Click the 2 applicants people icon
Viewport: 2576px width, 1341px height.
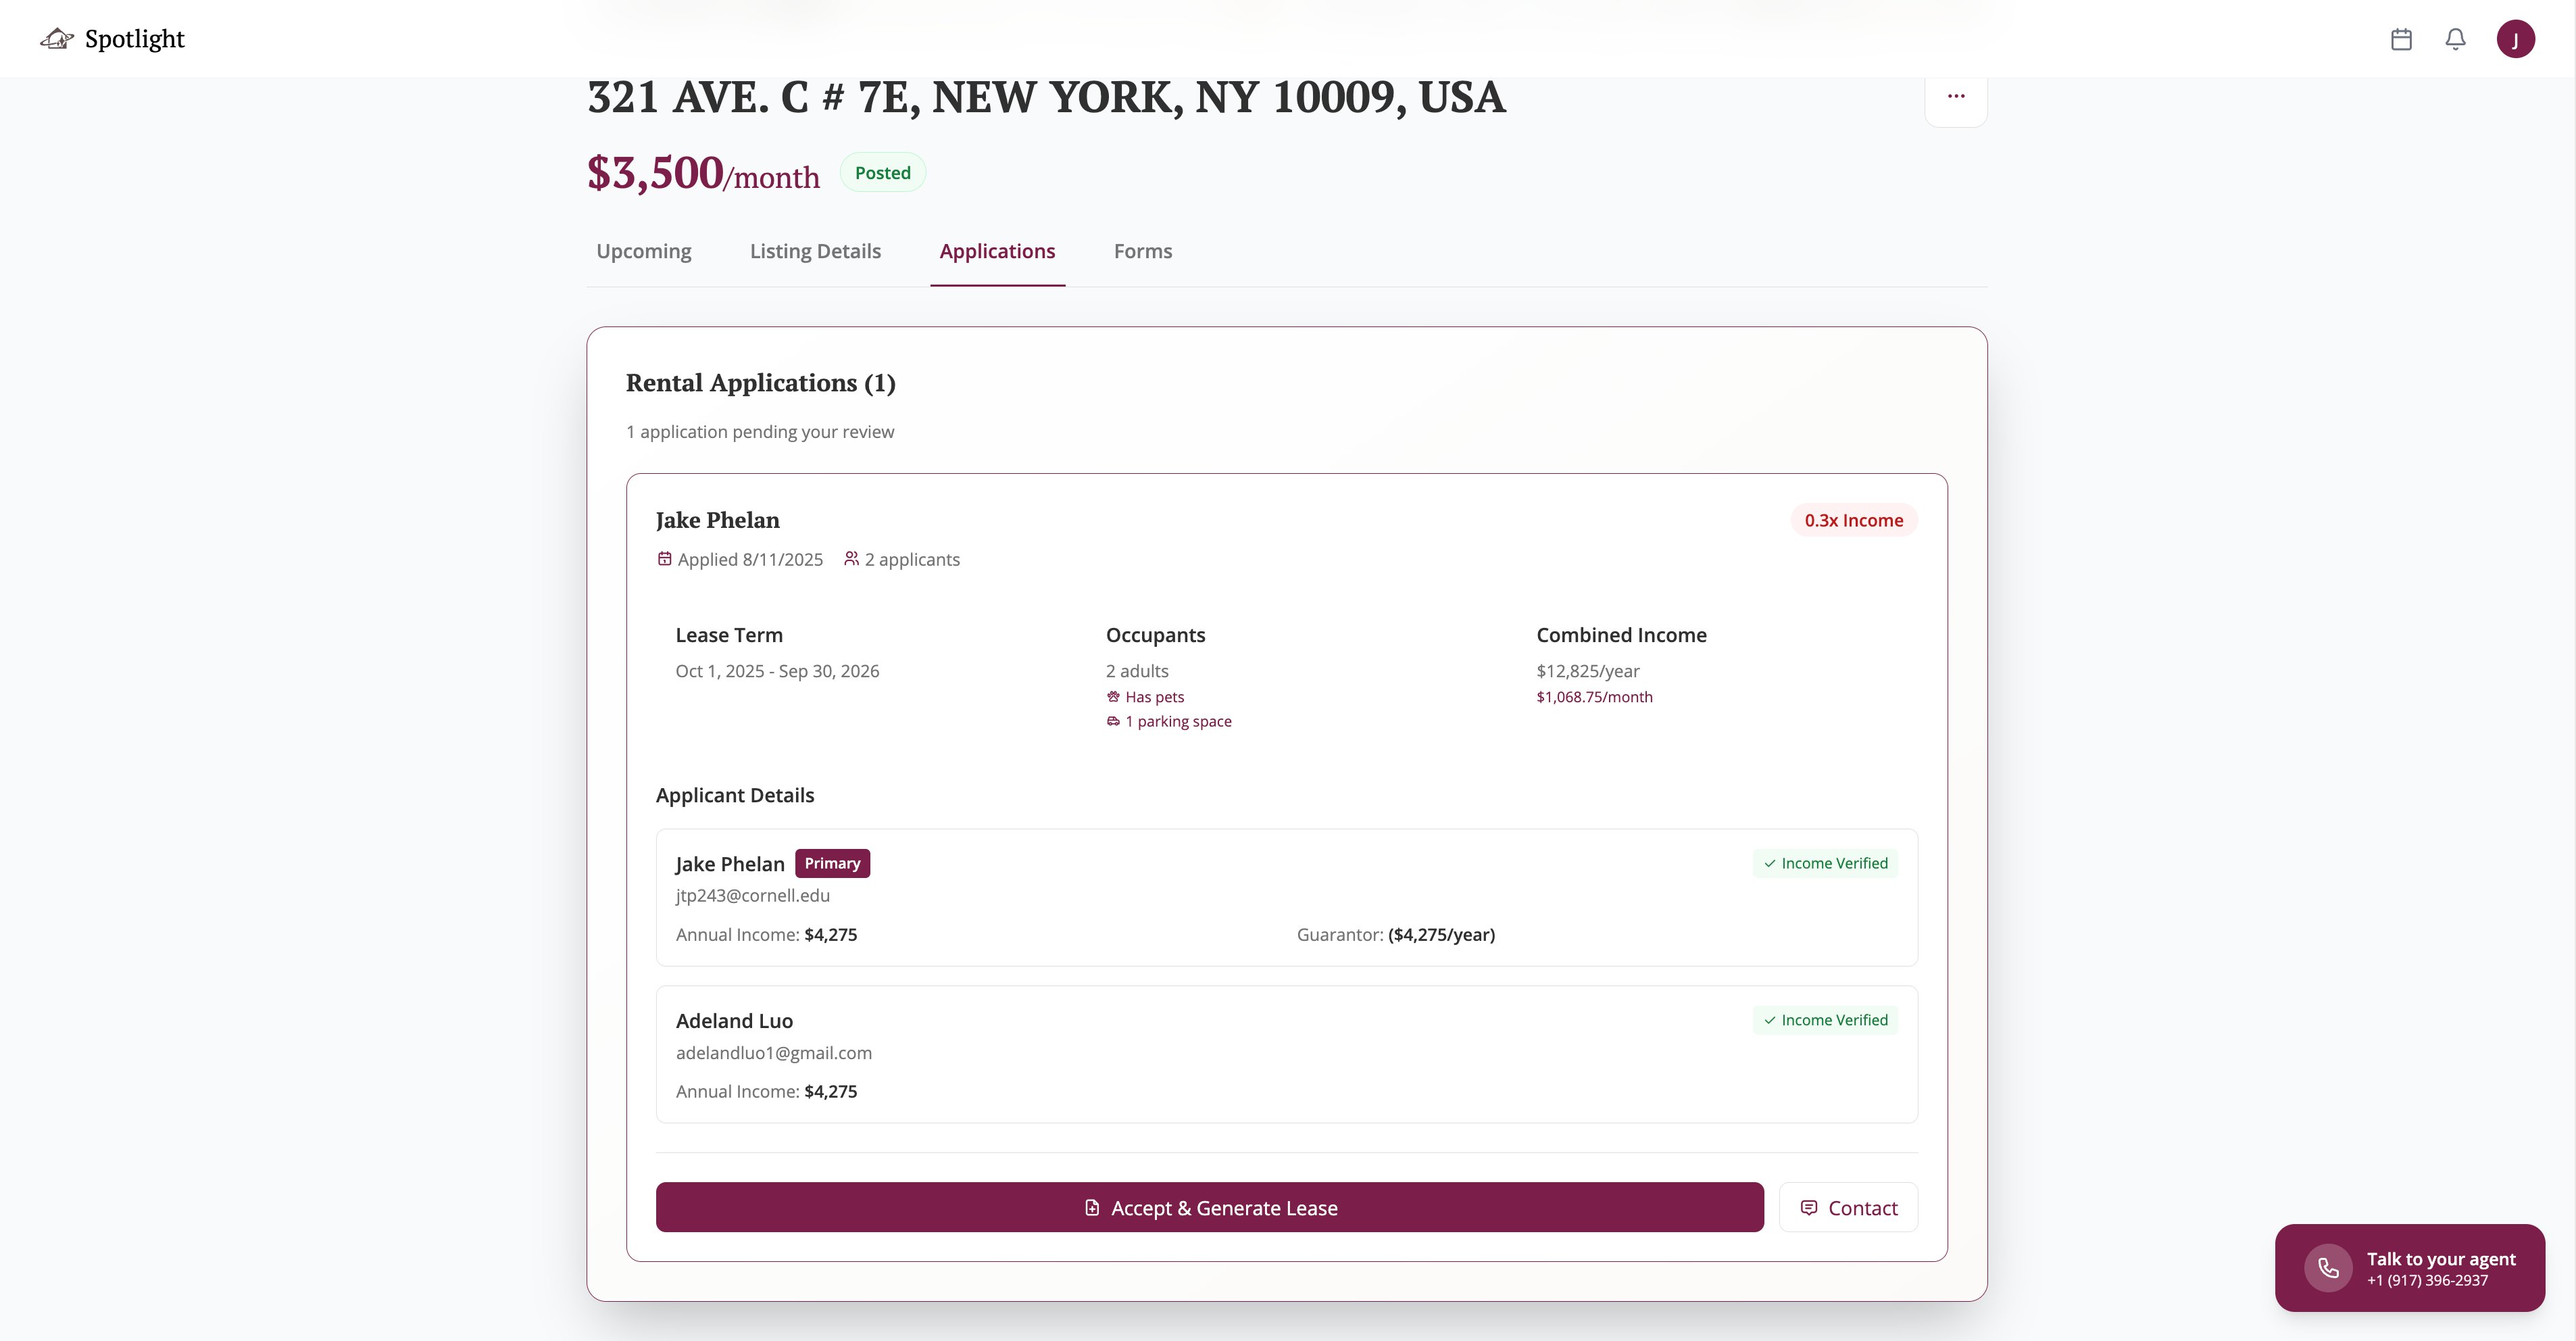[851, 559]
